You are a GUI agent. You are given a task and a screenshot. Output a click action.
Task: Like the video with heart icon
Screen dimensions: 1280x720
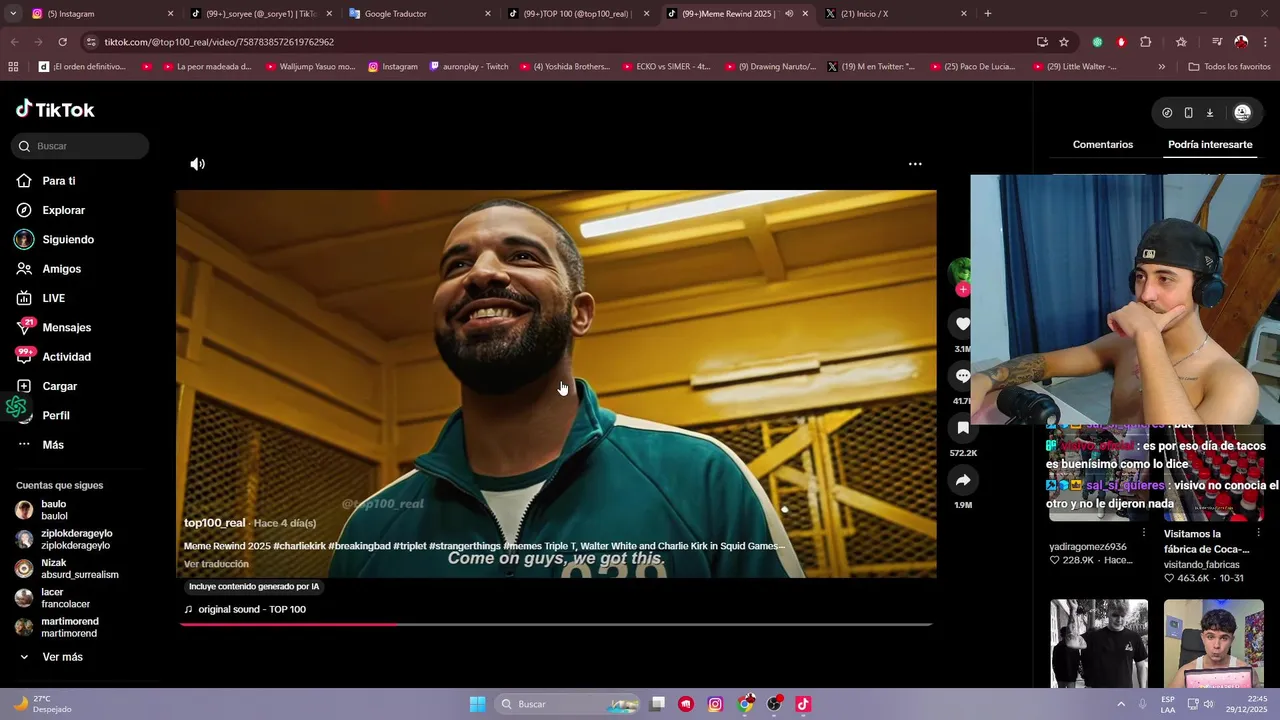click(x=963, y=324)
